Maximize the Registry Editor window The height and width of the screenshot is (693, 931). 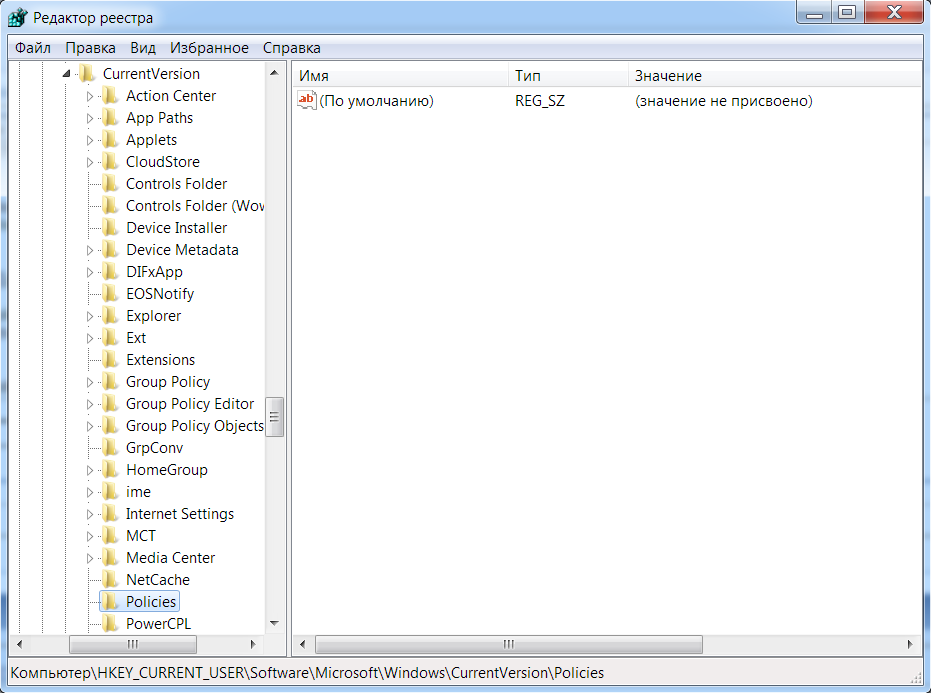(x=847, y=12)
